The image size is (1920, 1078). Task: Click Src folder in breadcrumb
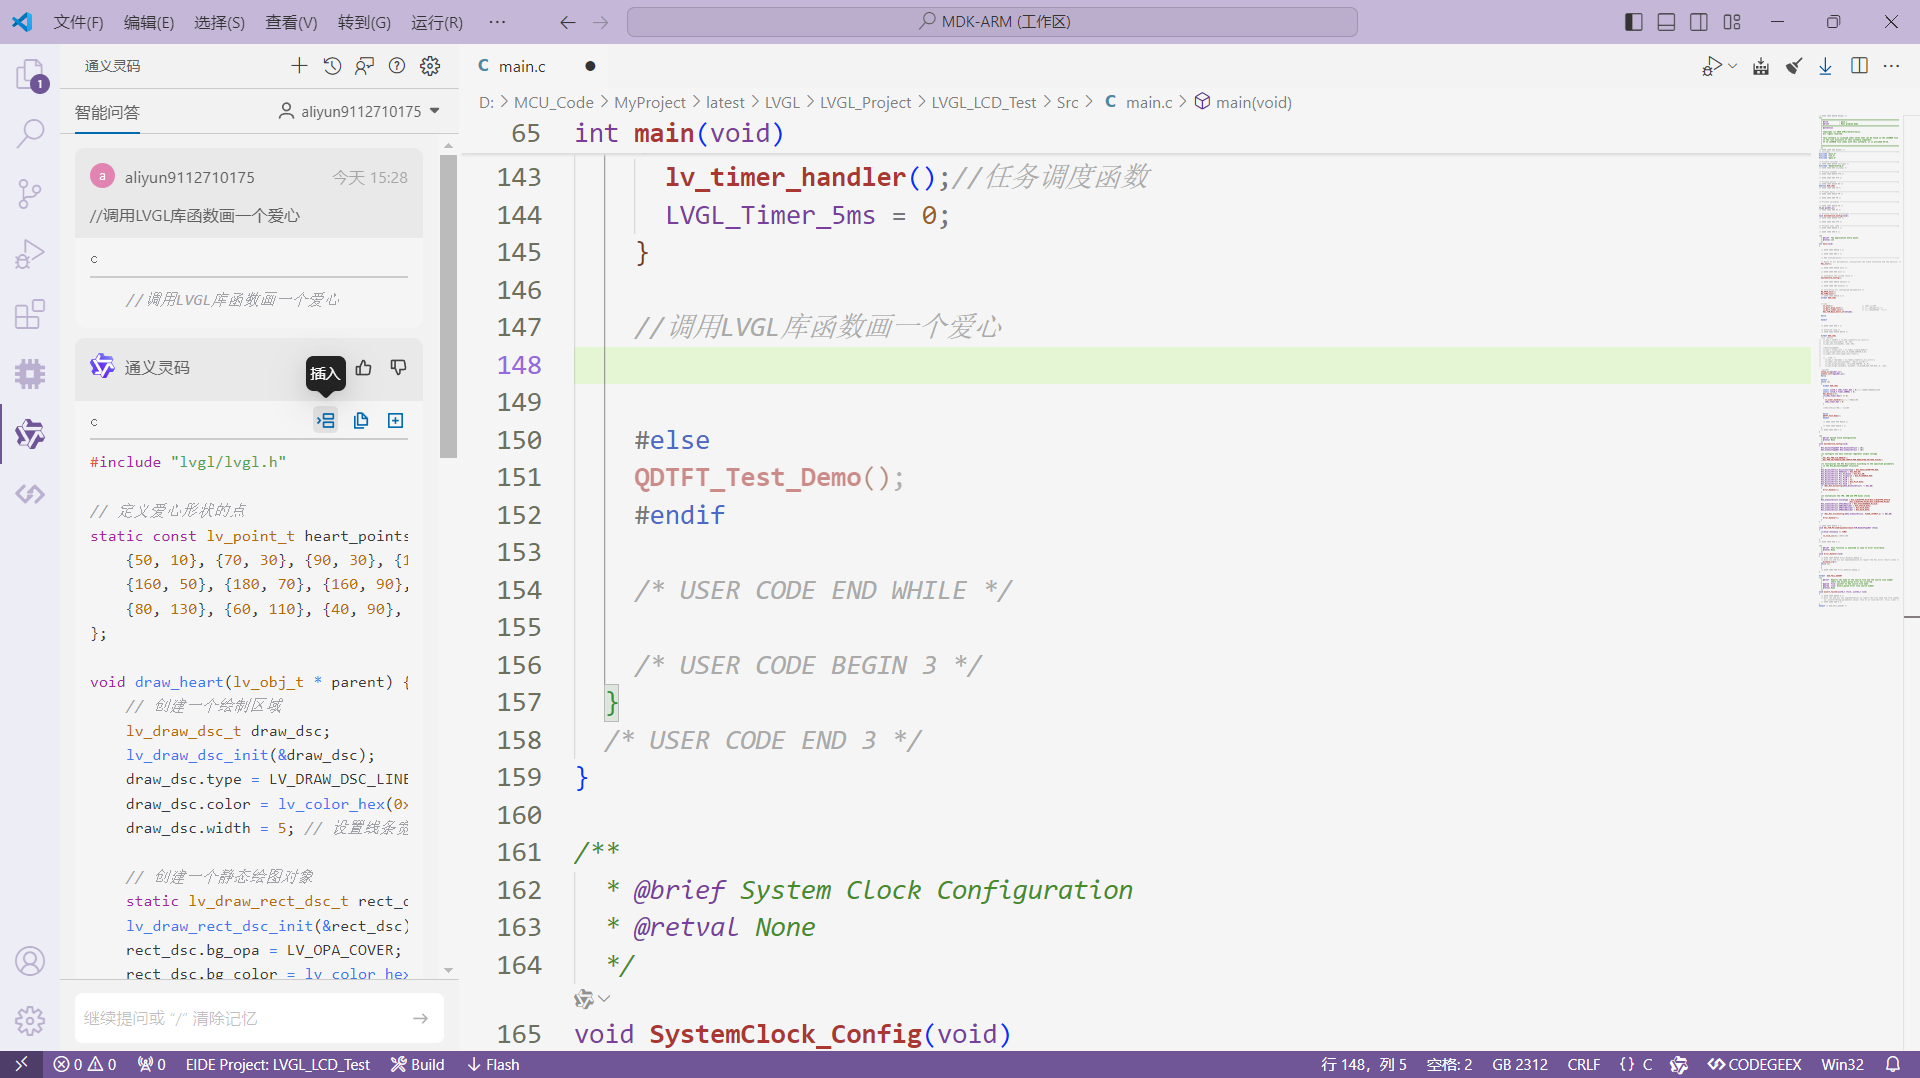click(1067, 102)
